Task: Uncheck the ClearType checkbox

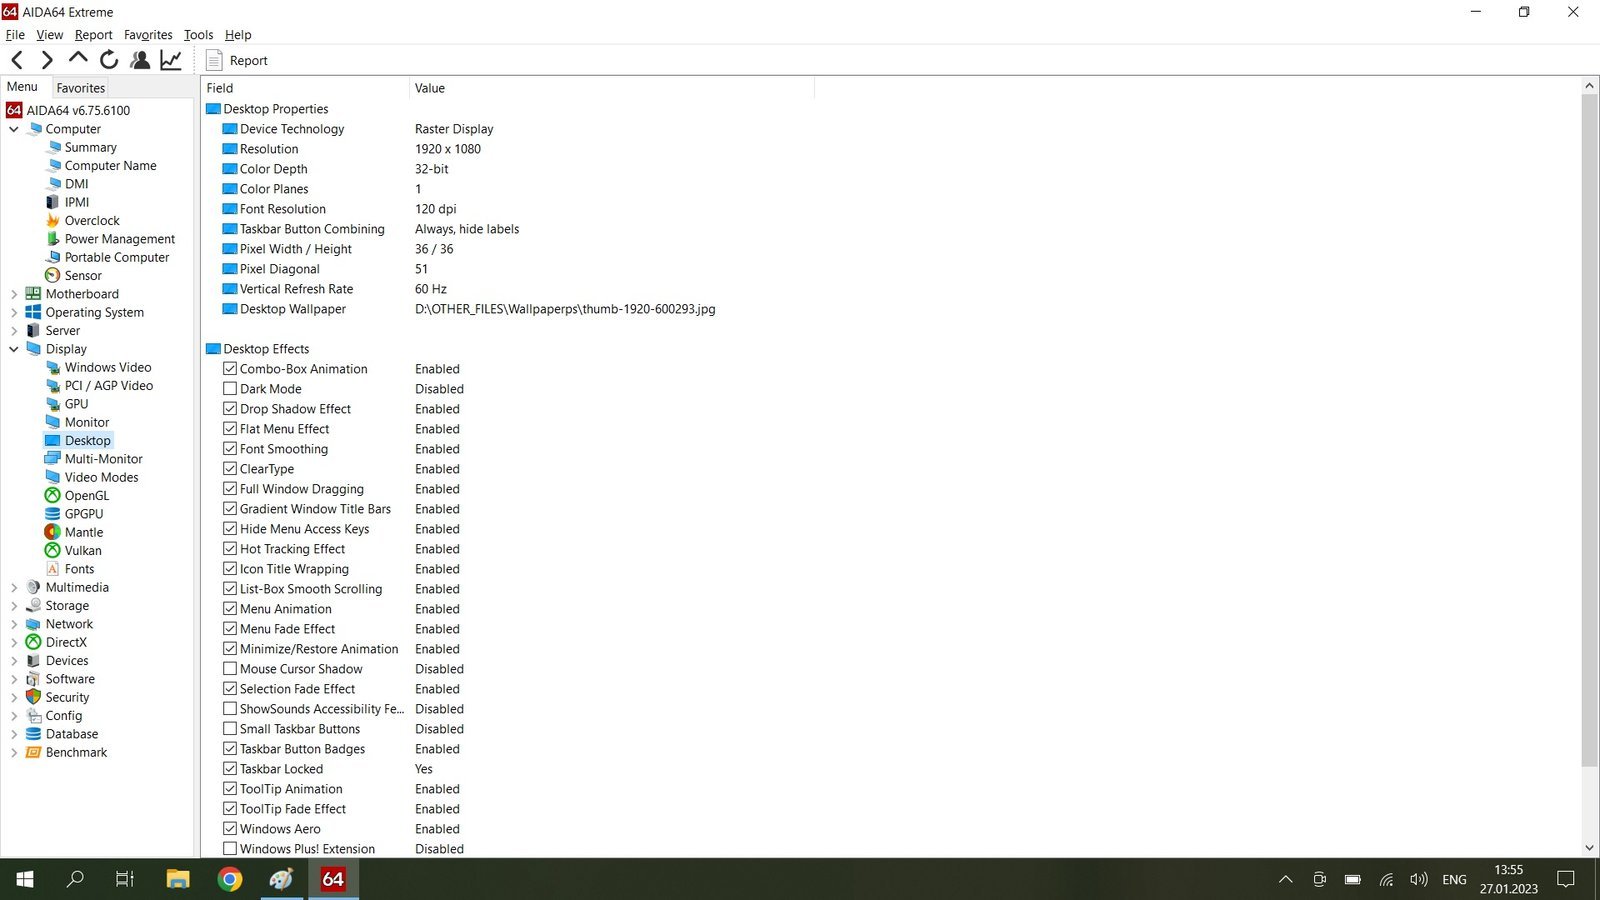Action: click(x=230, y=469)
